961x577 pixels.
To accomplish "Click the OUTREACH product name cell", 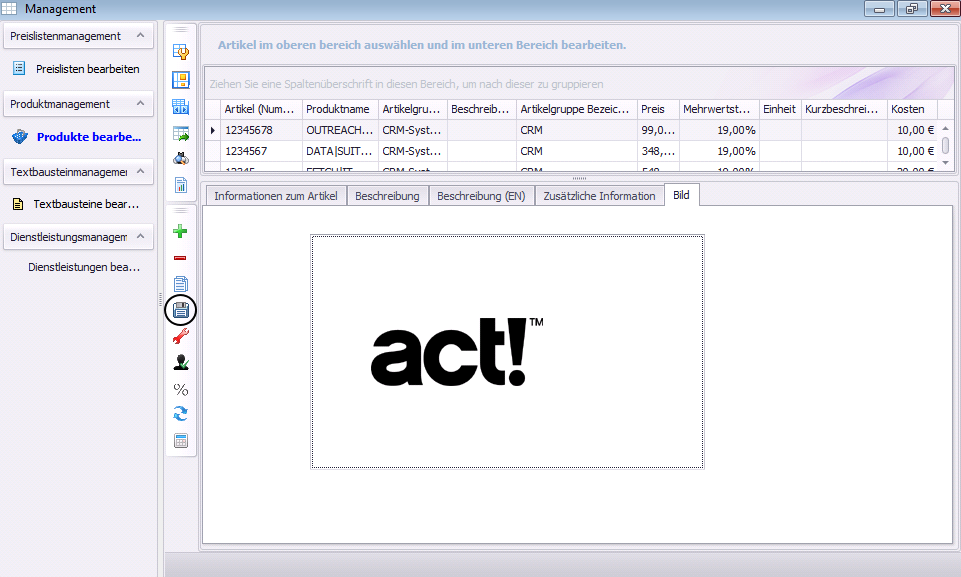I will [x=340, y=130].
